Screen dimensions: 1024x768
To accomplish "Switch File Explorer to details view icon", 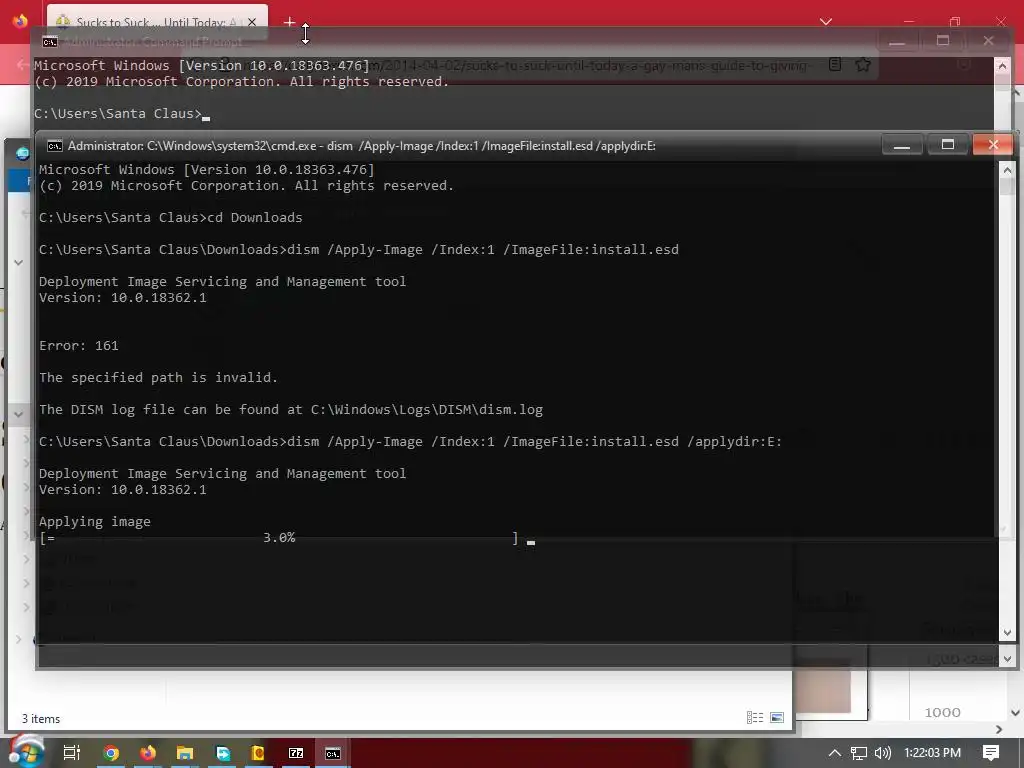I will pyautogui.click(x=755, y=718).
